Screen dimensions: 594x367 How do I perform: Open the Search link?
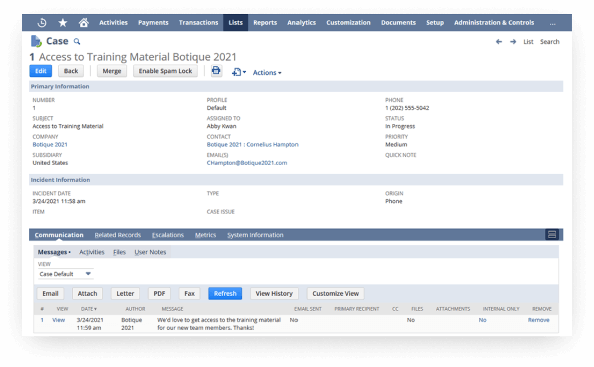[x=550, y=42]
